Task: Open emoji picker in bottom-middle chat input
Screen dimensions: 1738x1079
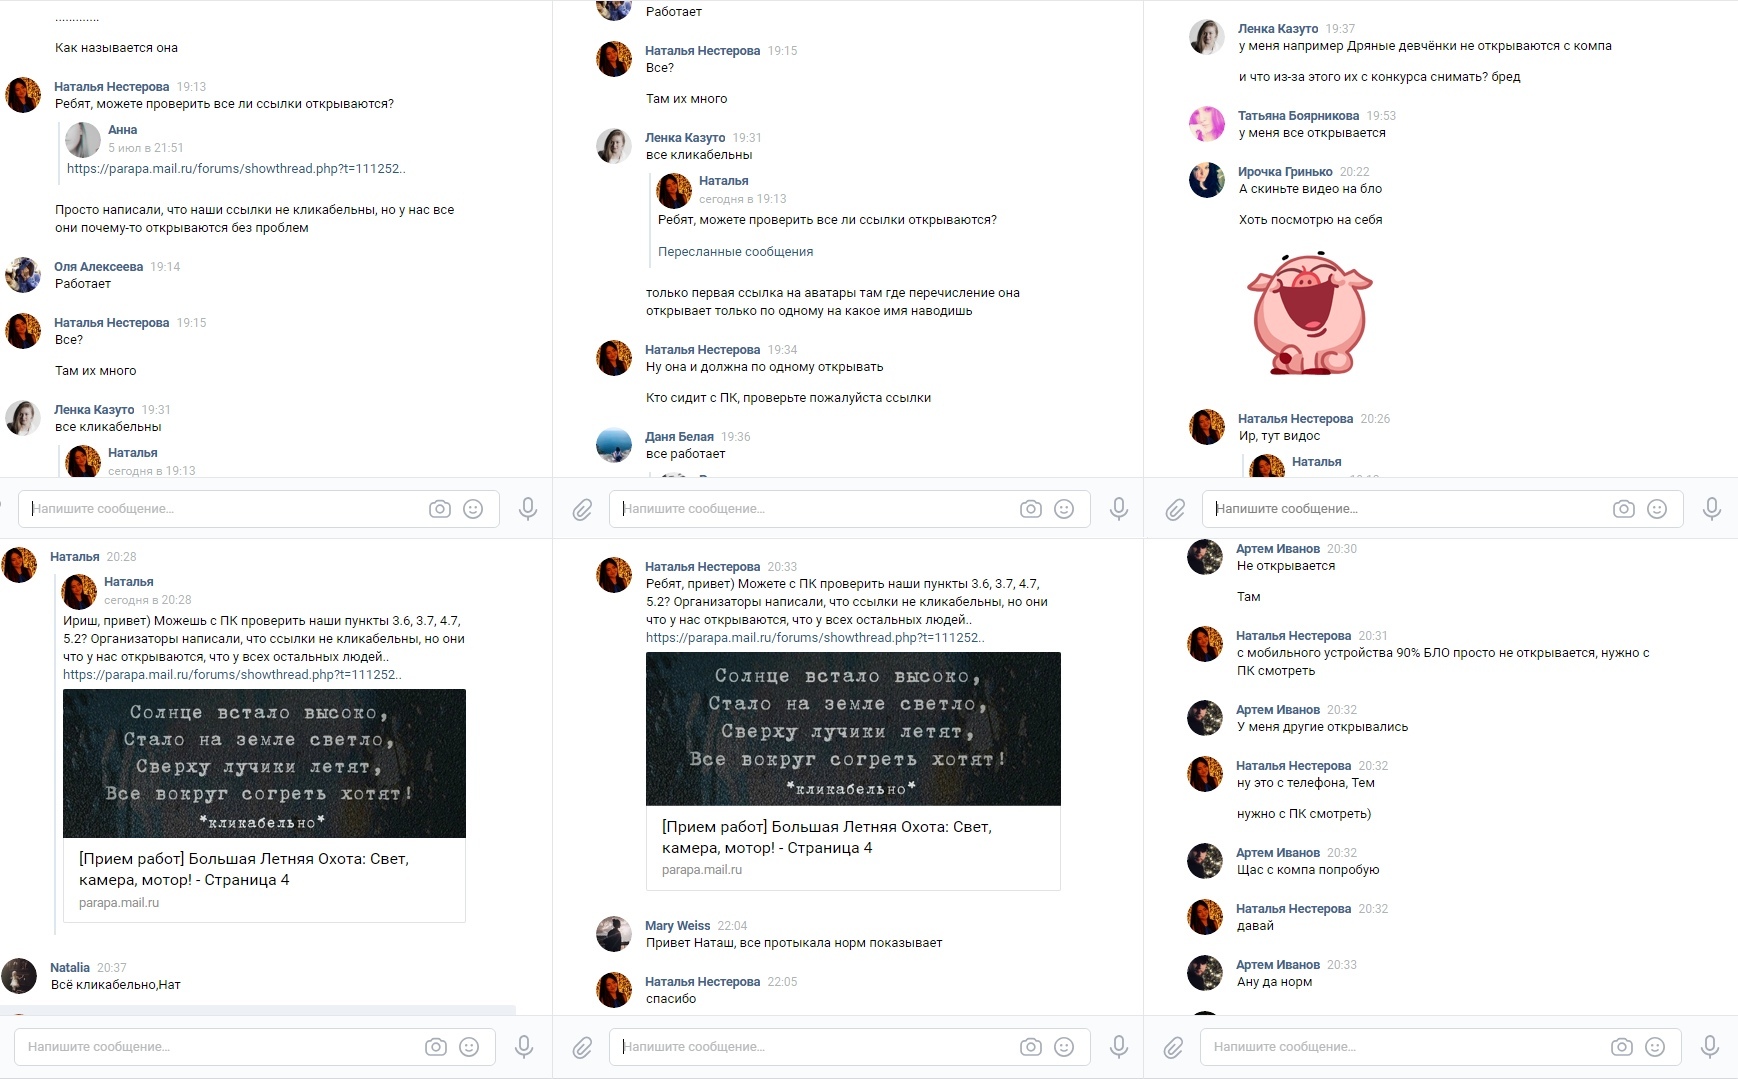Action: coord(1064,1047)
